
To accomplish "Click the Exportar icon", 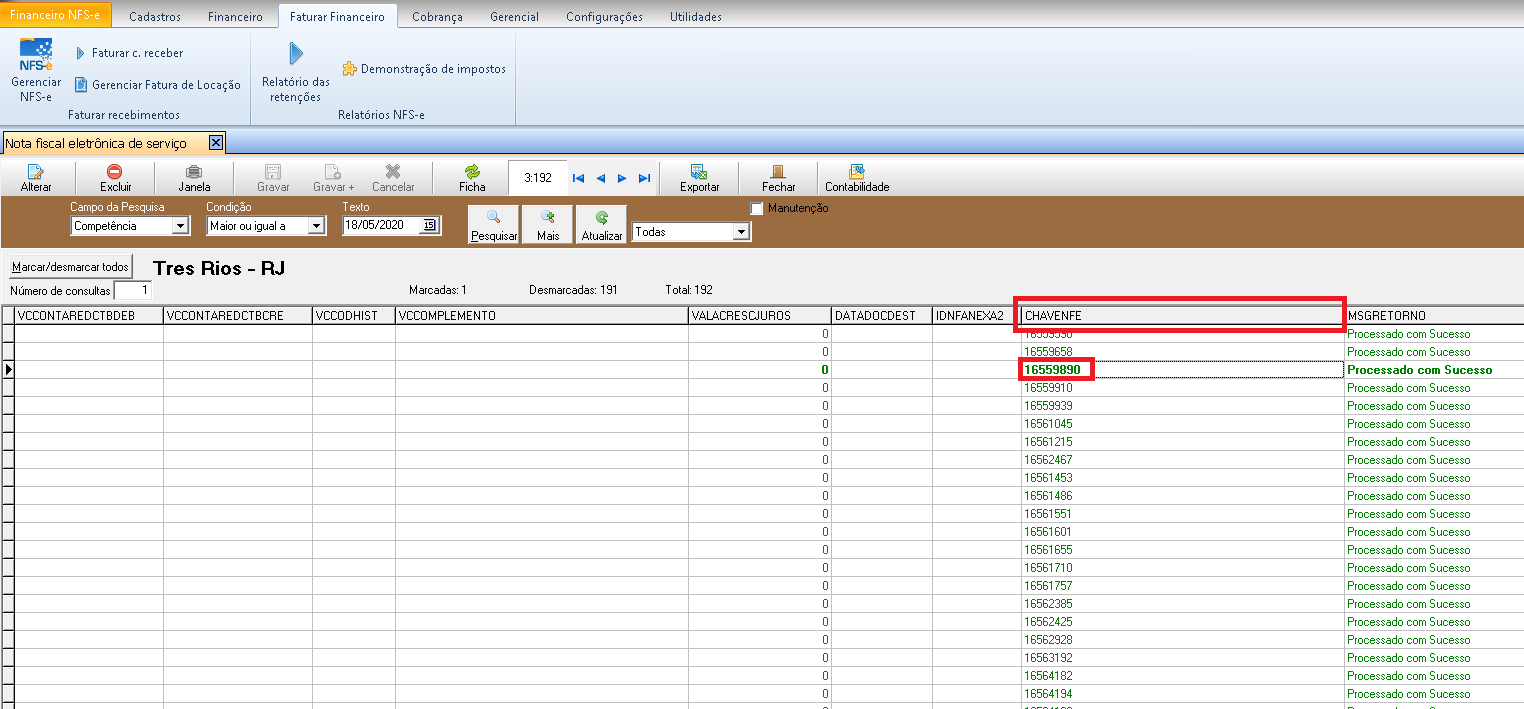I will click(x=699, y=178).
